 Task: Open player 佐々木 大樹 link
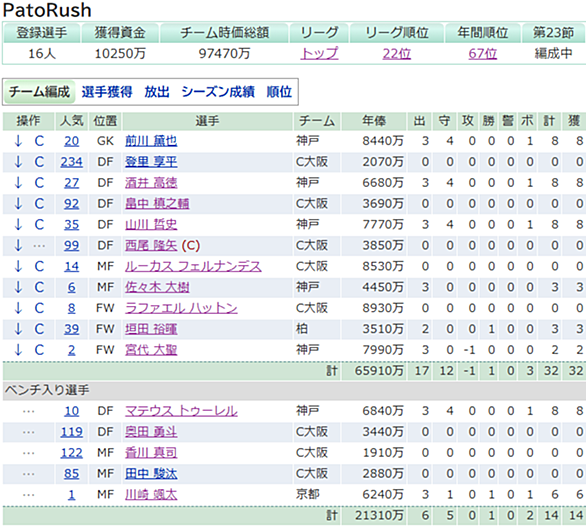pos(157,287)
